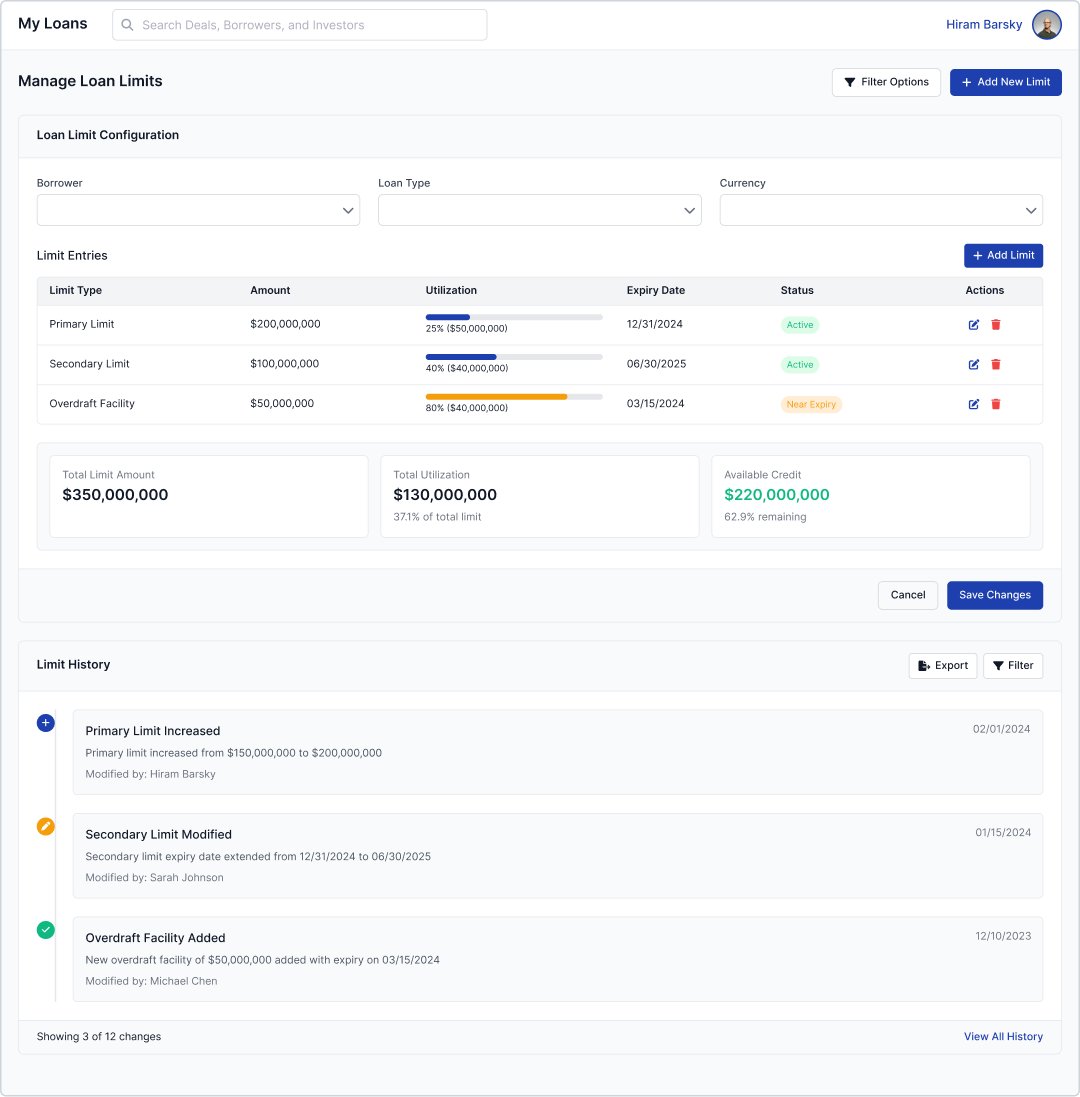
Task: Open the Secondary Limit Modified history entry
Action: point(557,856)
